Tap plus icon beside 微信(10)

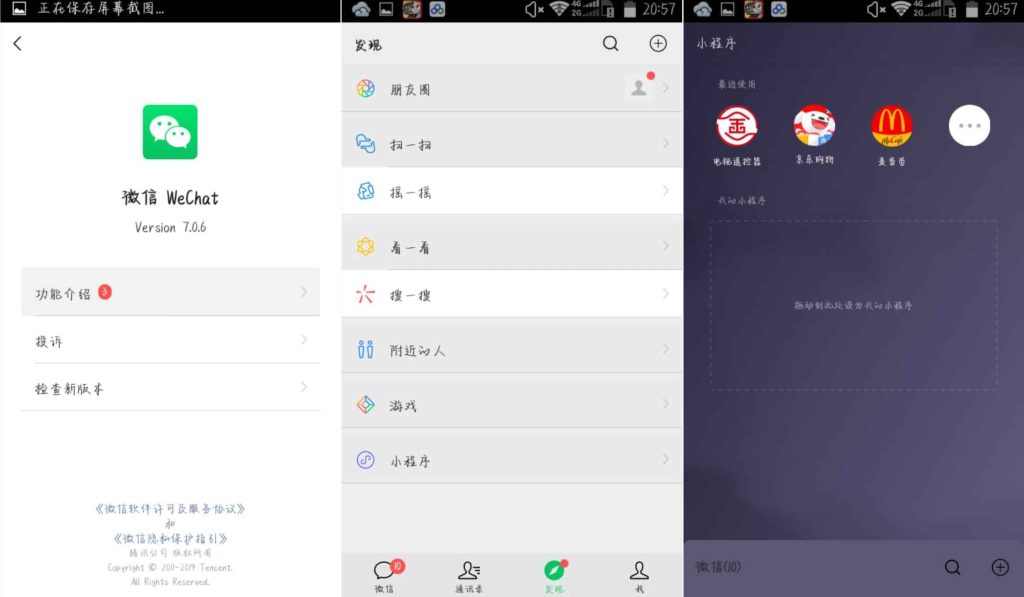[x=1000, y=567]
